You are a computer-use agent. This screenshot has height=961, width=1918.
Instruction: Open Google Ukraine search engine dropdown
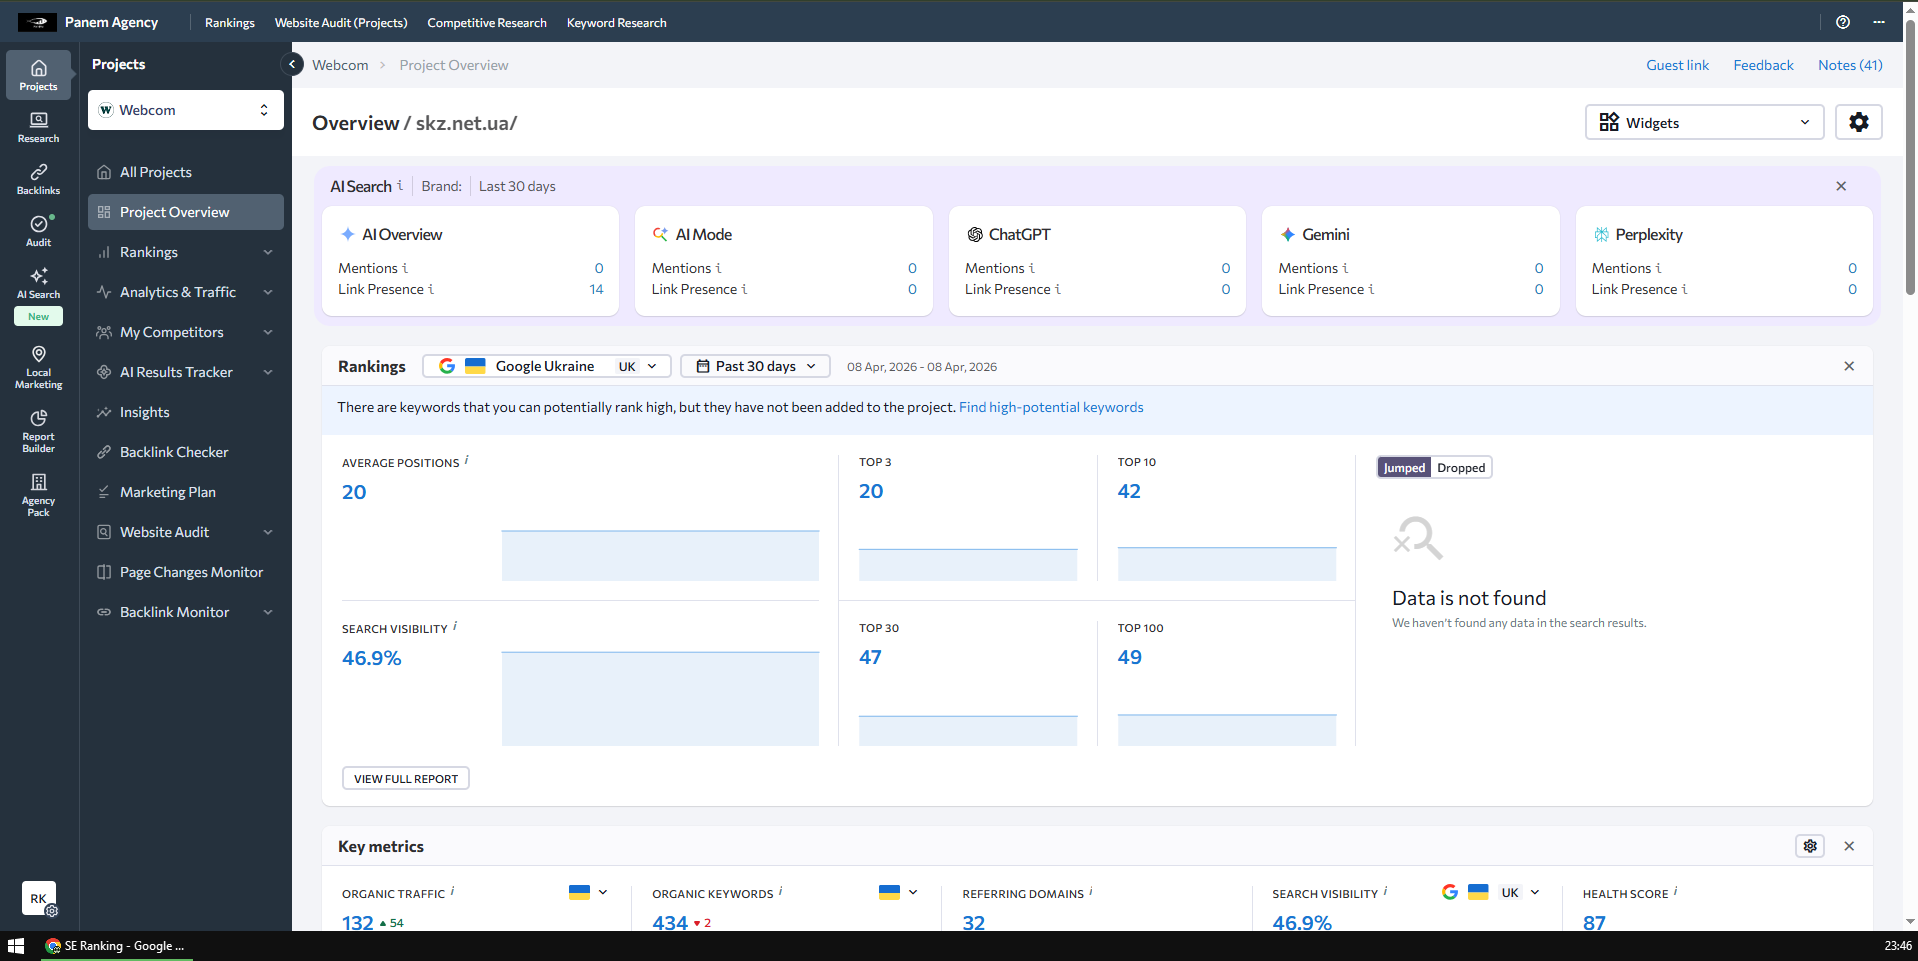[x=547, y=366]
